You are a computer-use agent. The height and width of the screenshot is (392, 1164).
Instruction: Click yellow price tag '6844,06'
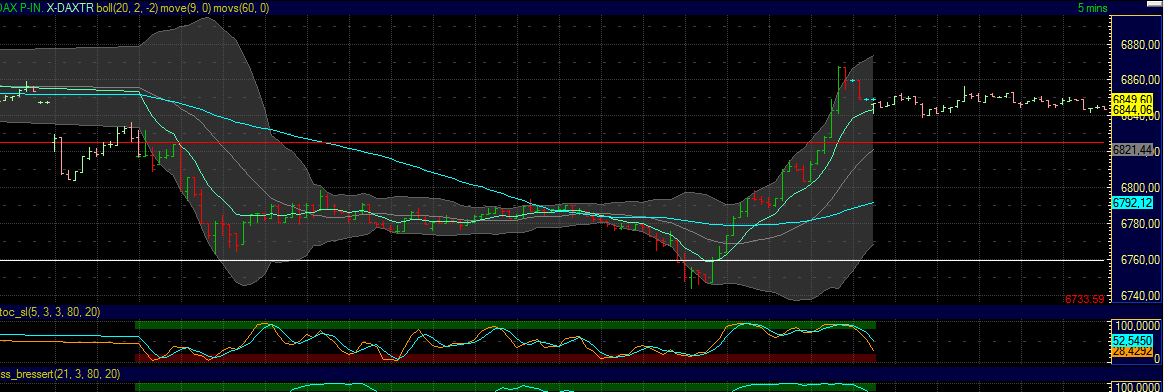click(x=1131, y=110)
